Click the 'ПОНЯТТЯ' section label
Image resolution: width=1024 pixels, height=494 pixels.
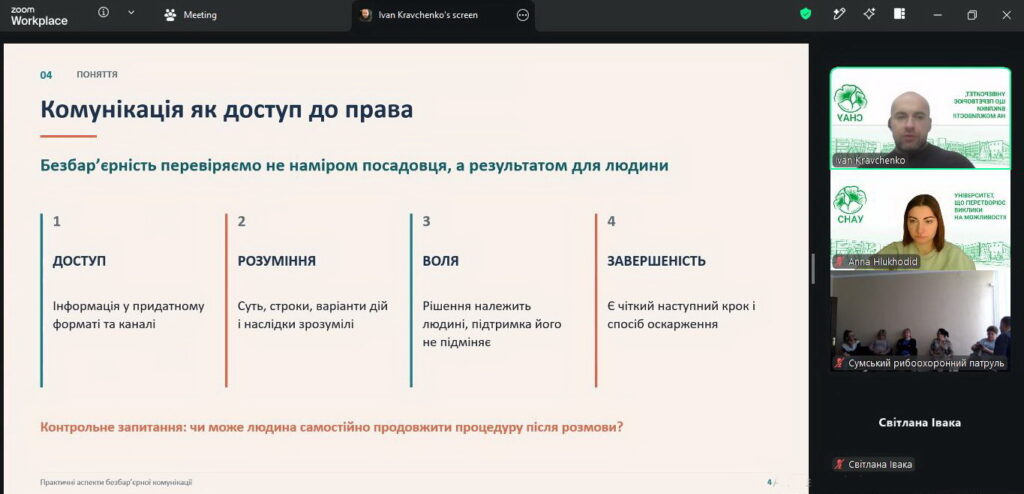97,74
